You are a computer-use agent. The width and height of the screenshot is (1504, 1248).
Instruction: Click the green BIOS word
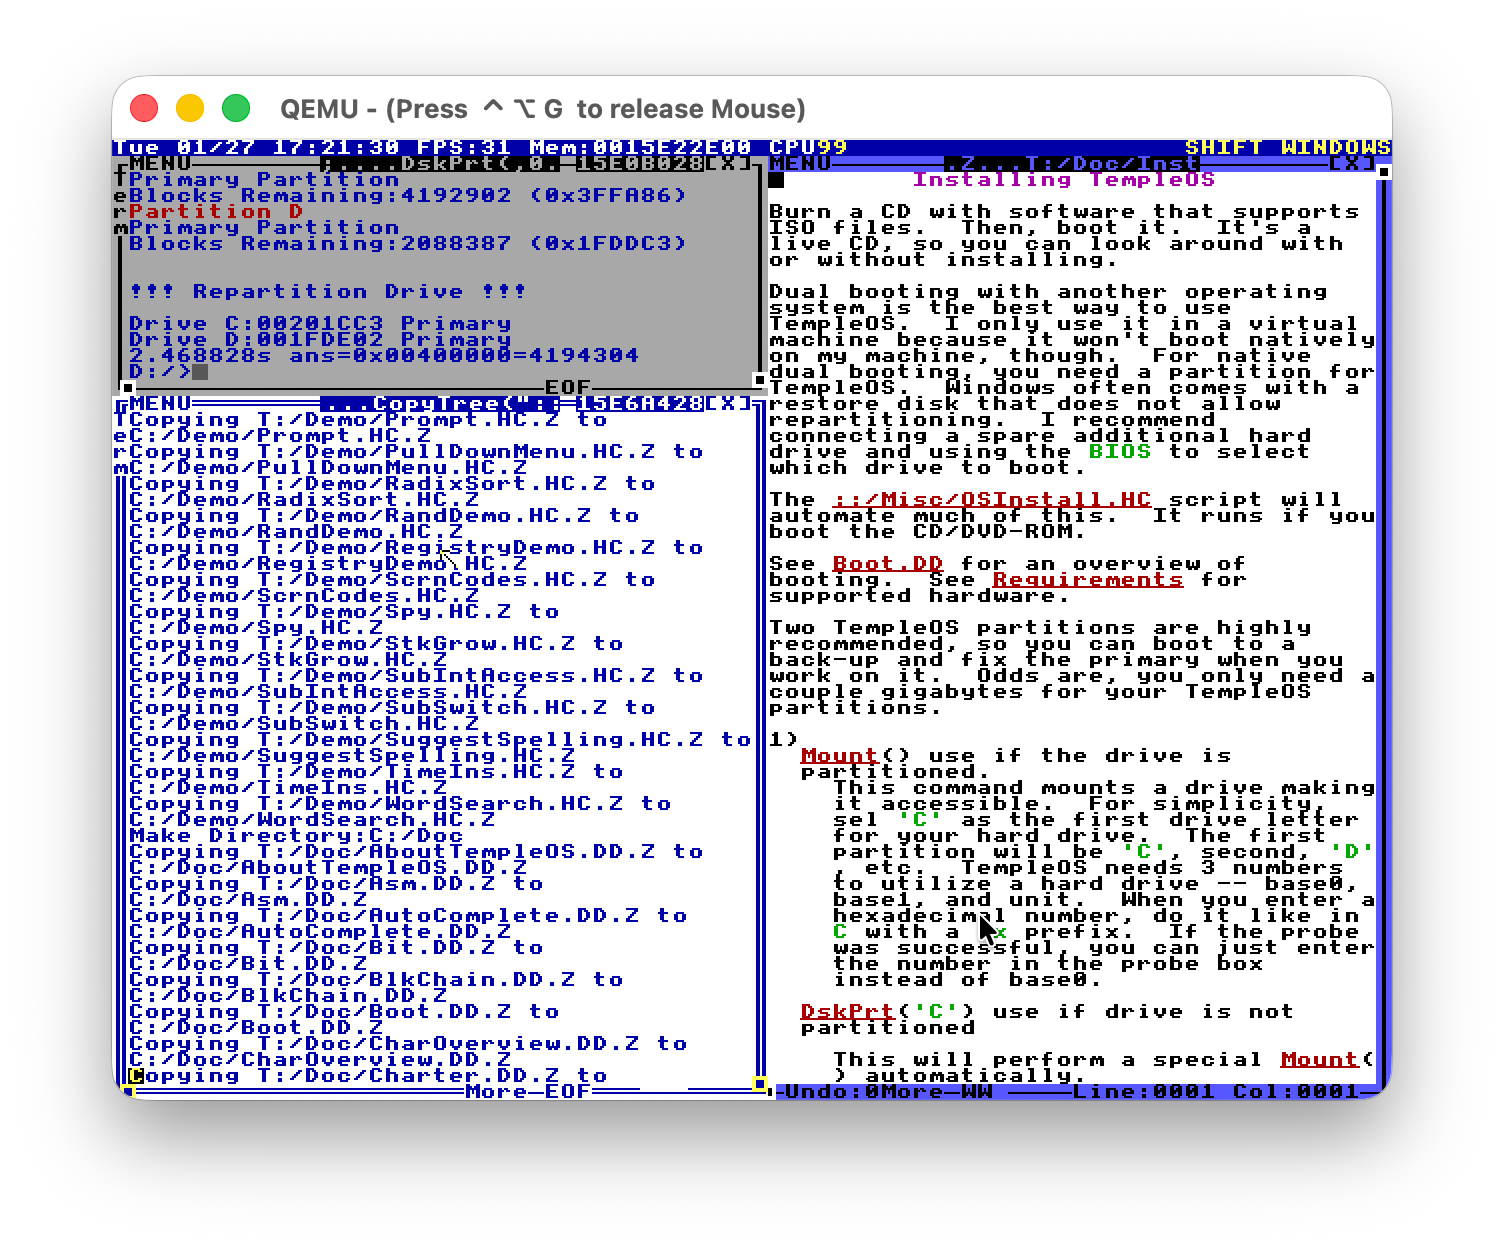(1120, 451)
